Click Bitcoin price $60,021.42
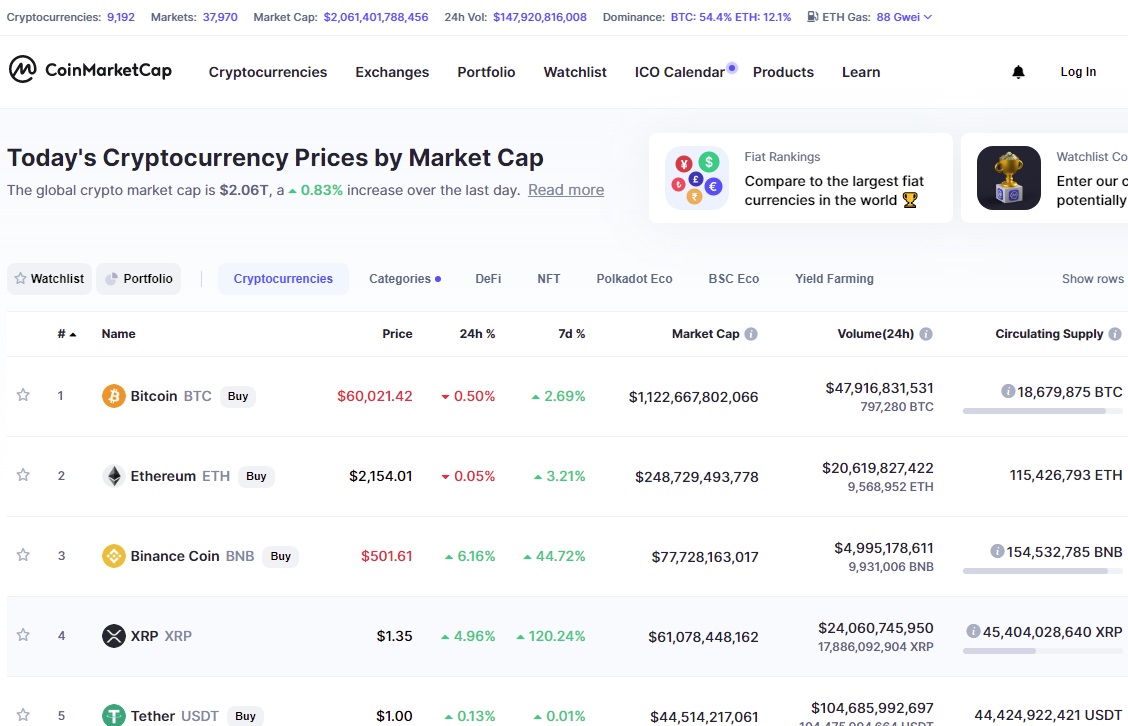The image size is (1128, 726). pyautogui.click(x=375, y=396)
